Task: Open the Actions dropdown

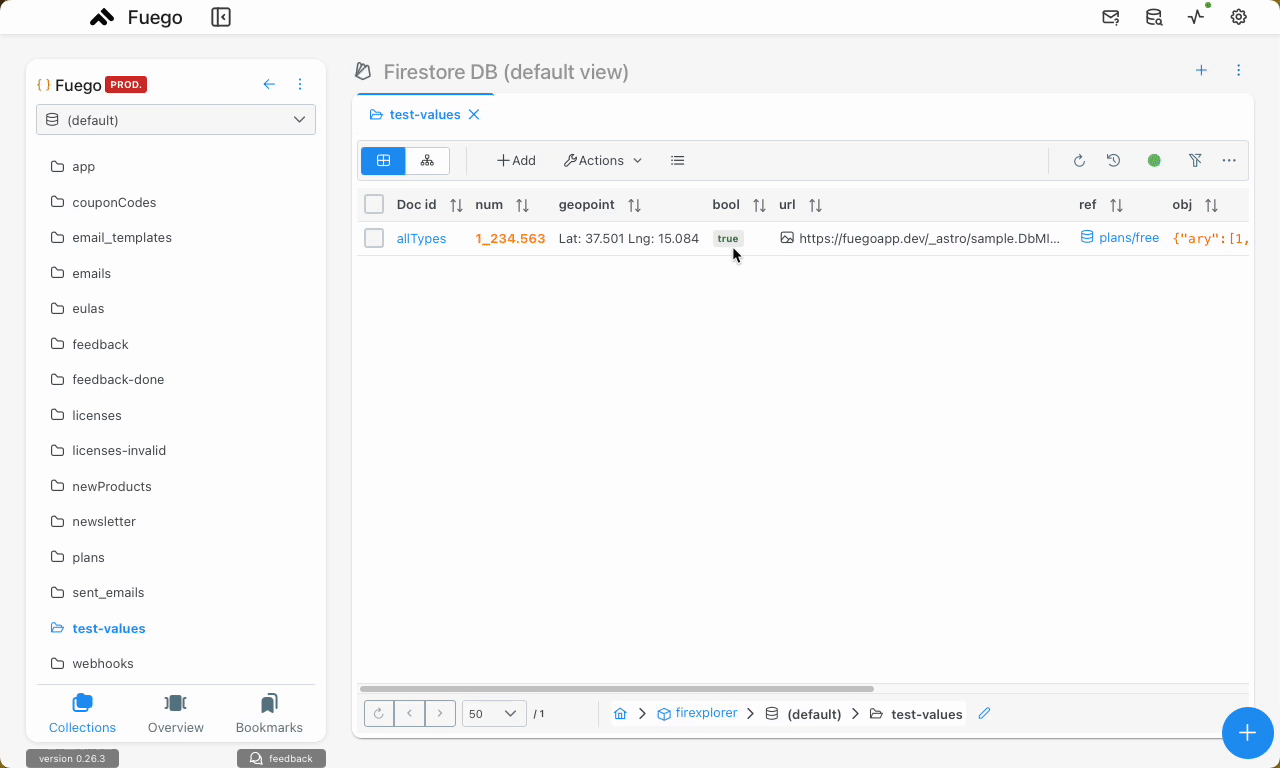Action: (603, 160)
